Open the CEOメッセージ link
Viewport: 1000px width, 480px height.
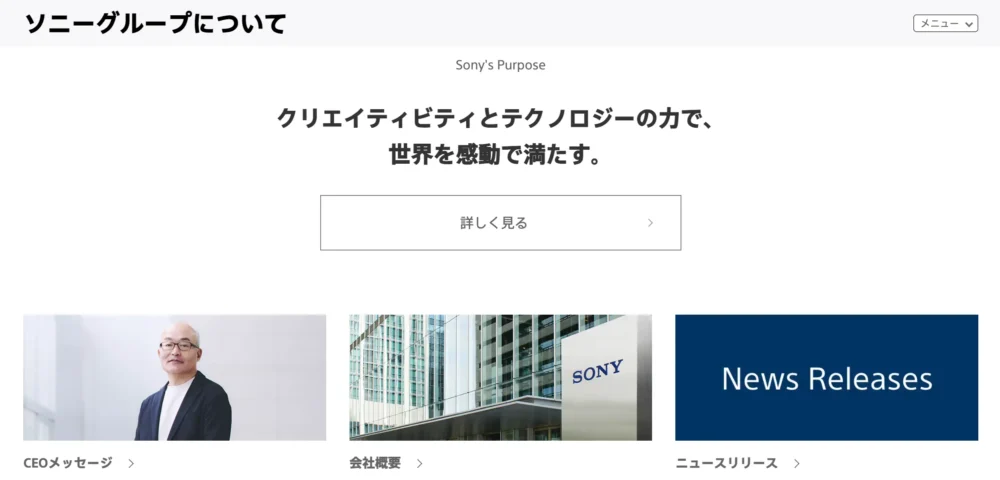(68, 463)
